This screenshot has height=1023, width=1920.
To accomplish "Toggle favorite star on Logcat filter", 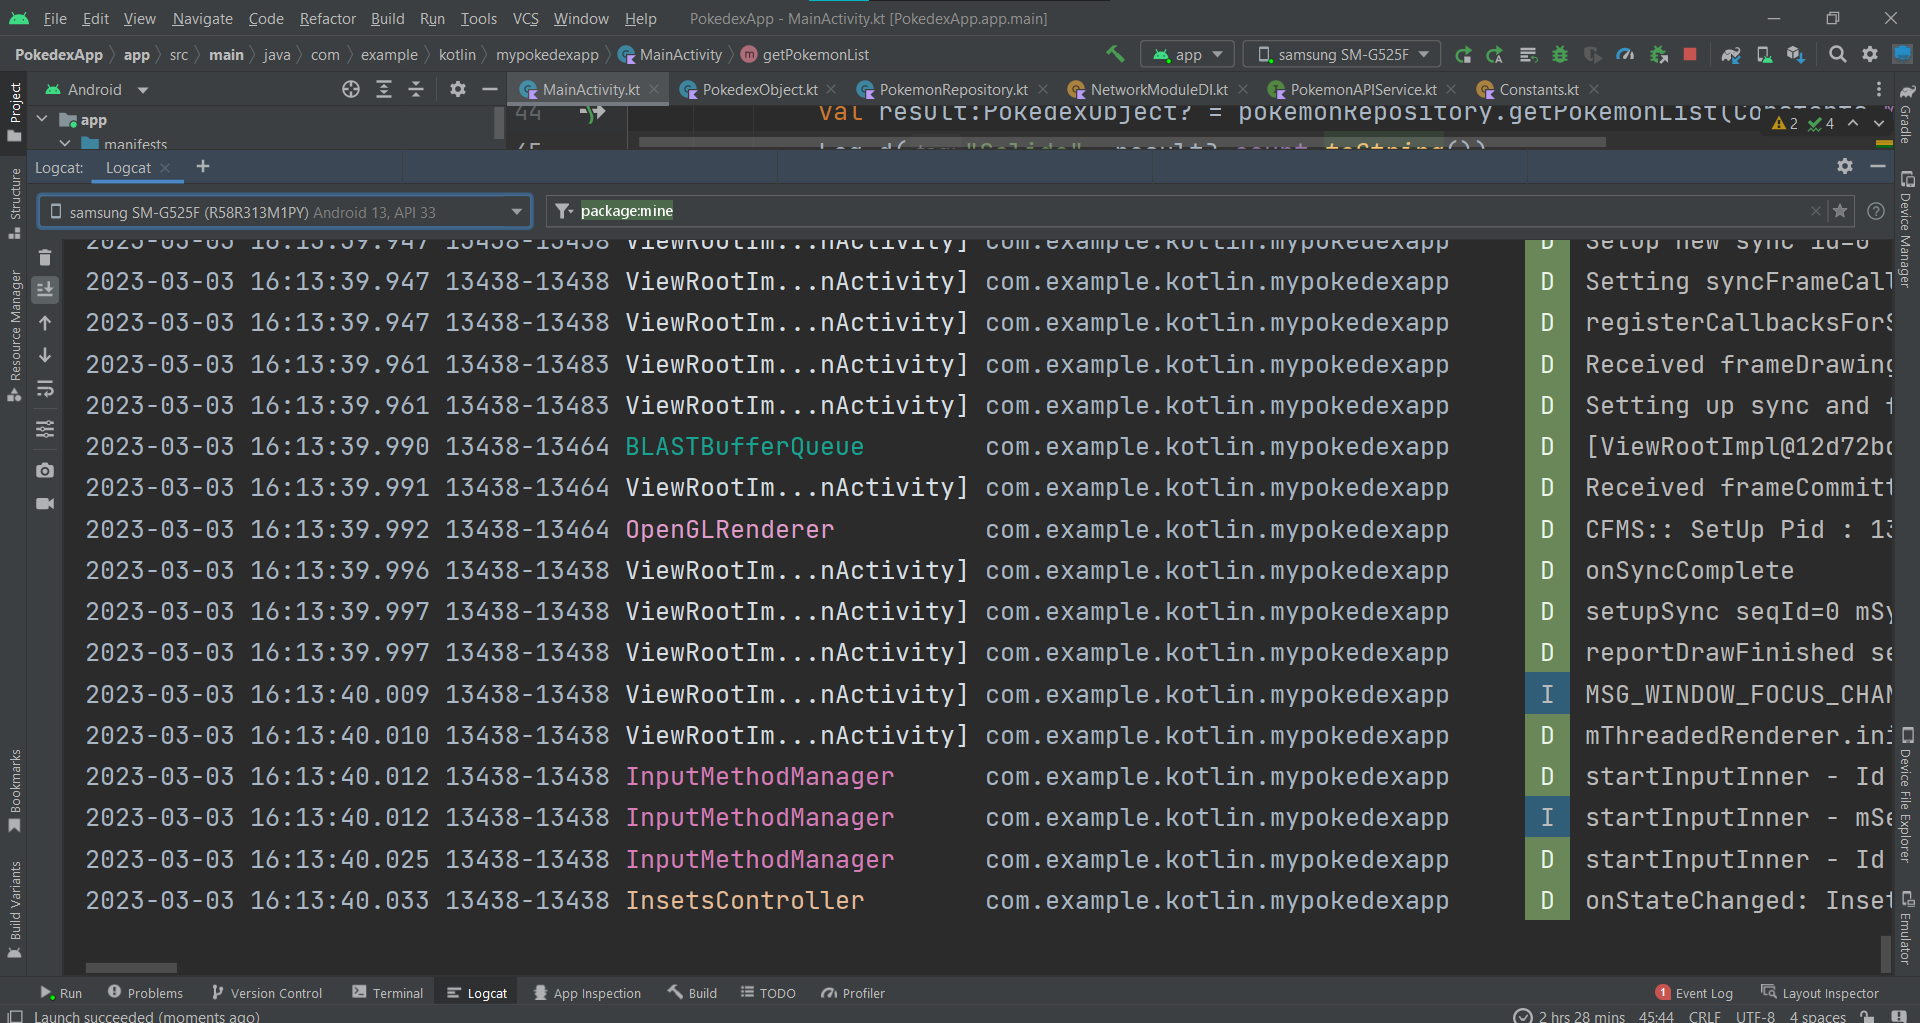I will (x=1840, y=211).
